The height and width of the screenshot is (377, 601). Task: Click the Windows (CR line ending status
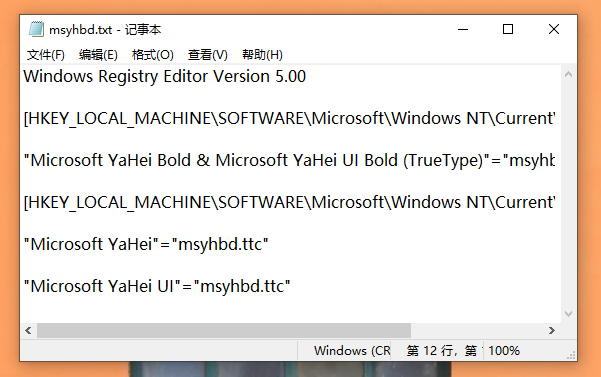click(x=352, y=351)
